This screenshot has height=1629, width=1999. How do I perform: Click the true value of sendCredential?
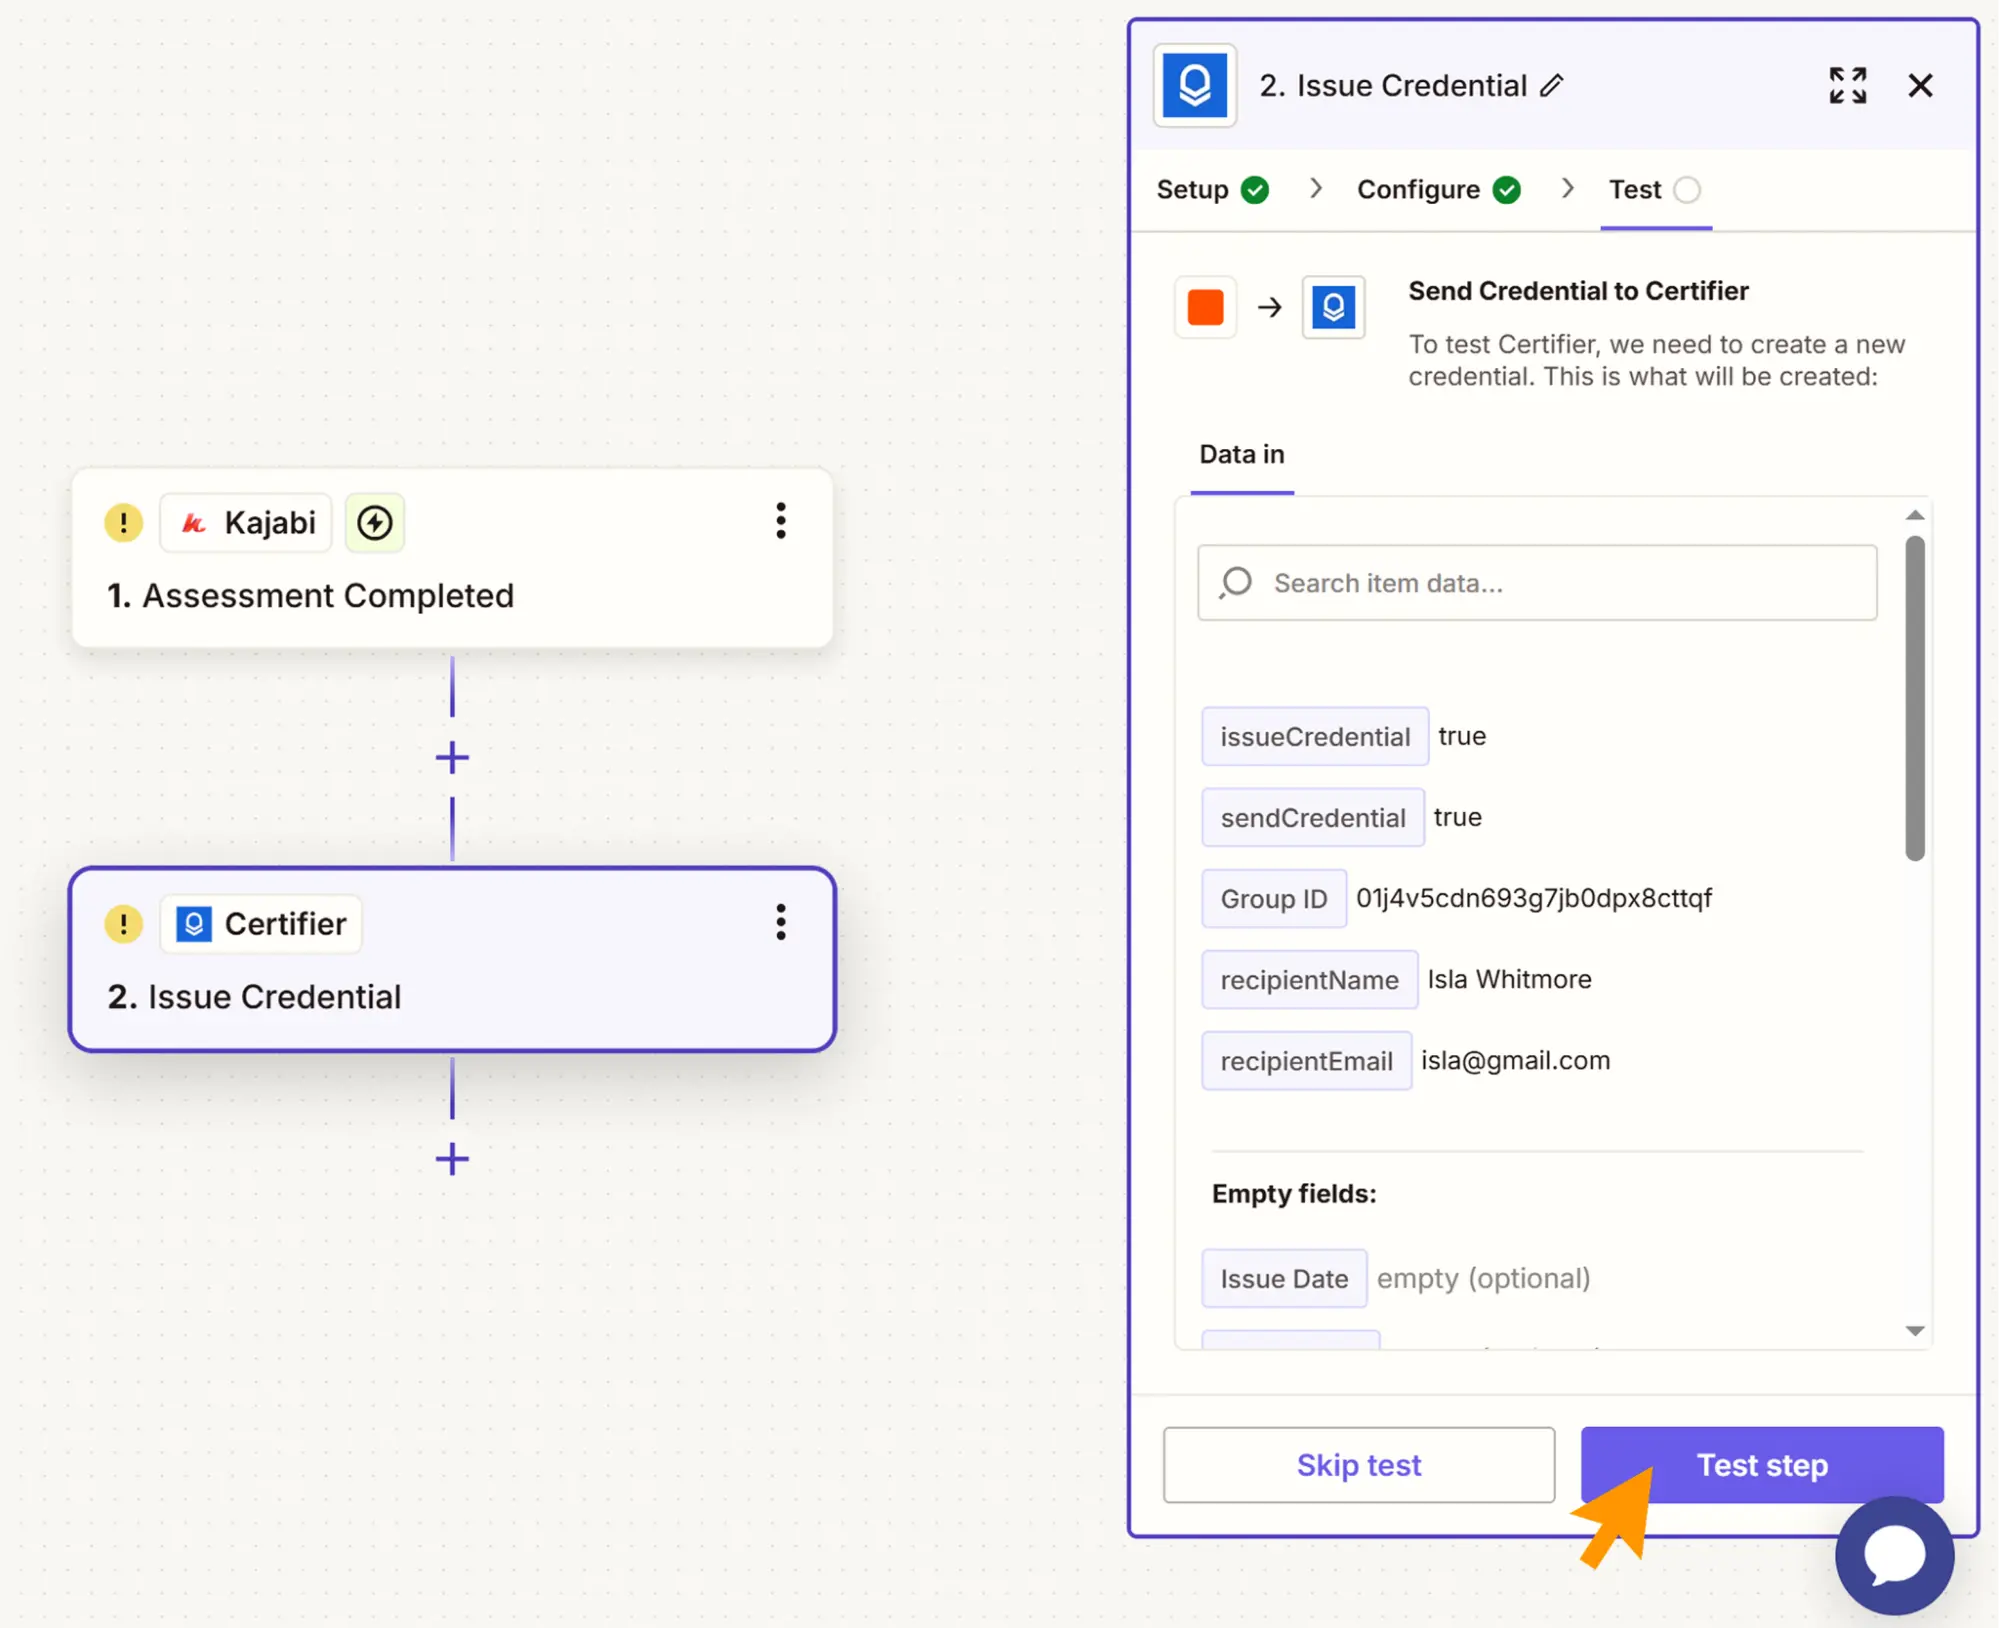(1458, 817)
